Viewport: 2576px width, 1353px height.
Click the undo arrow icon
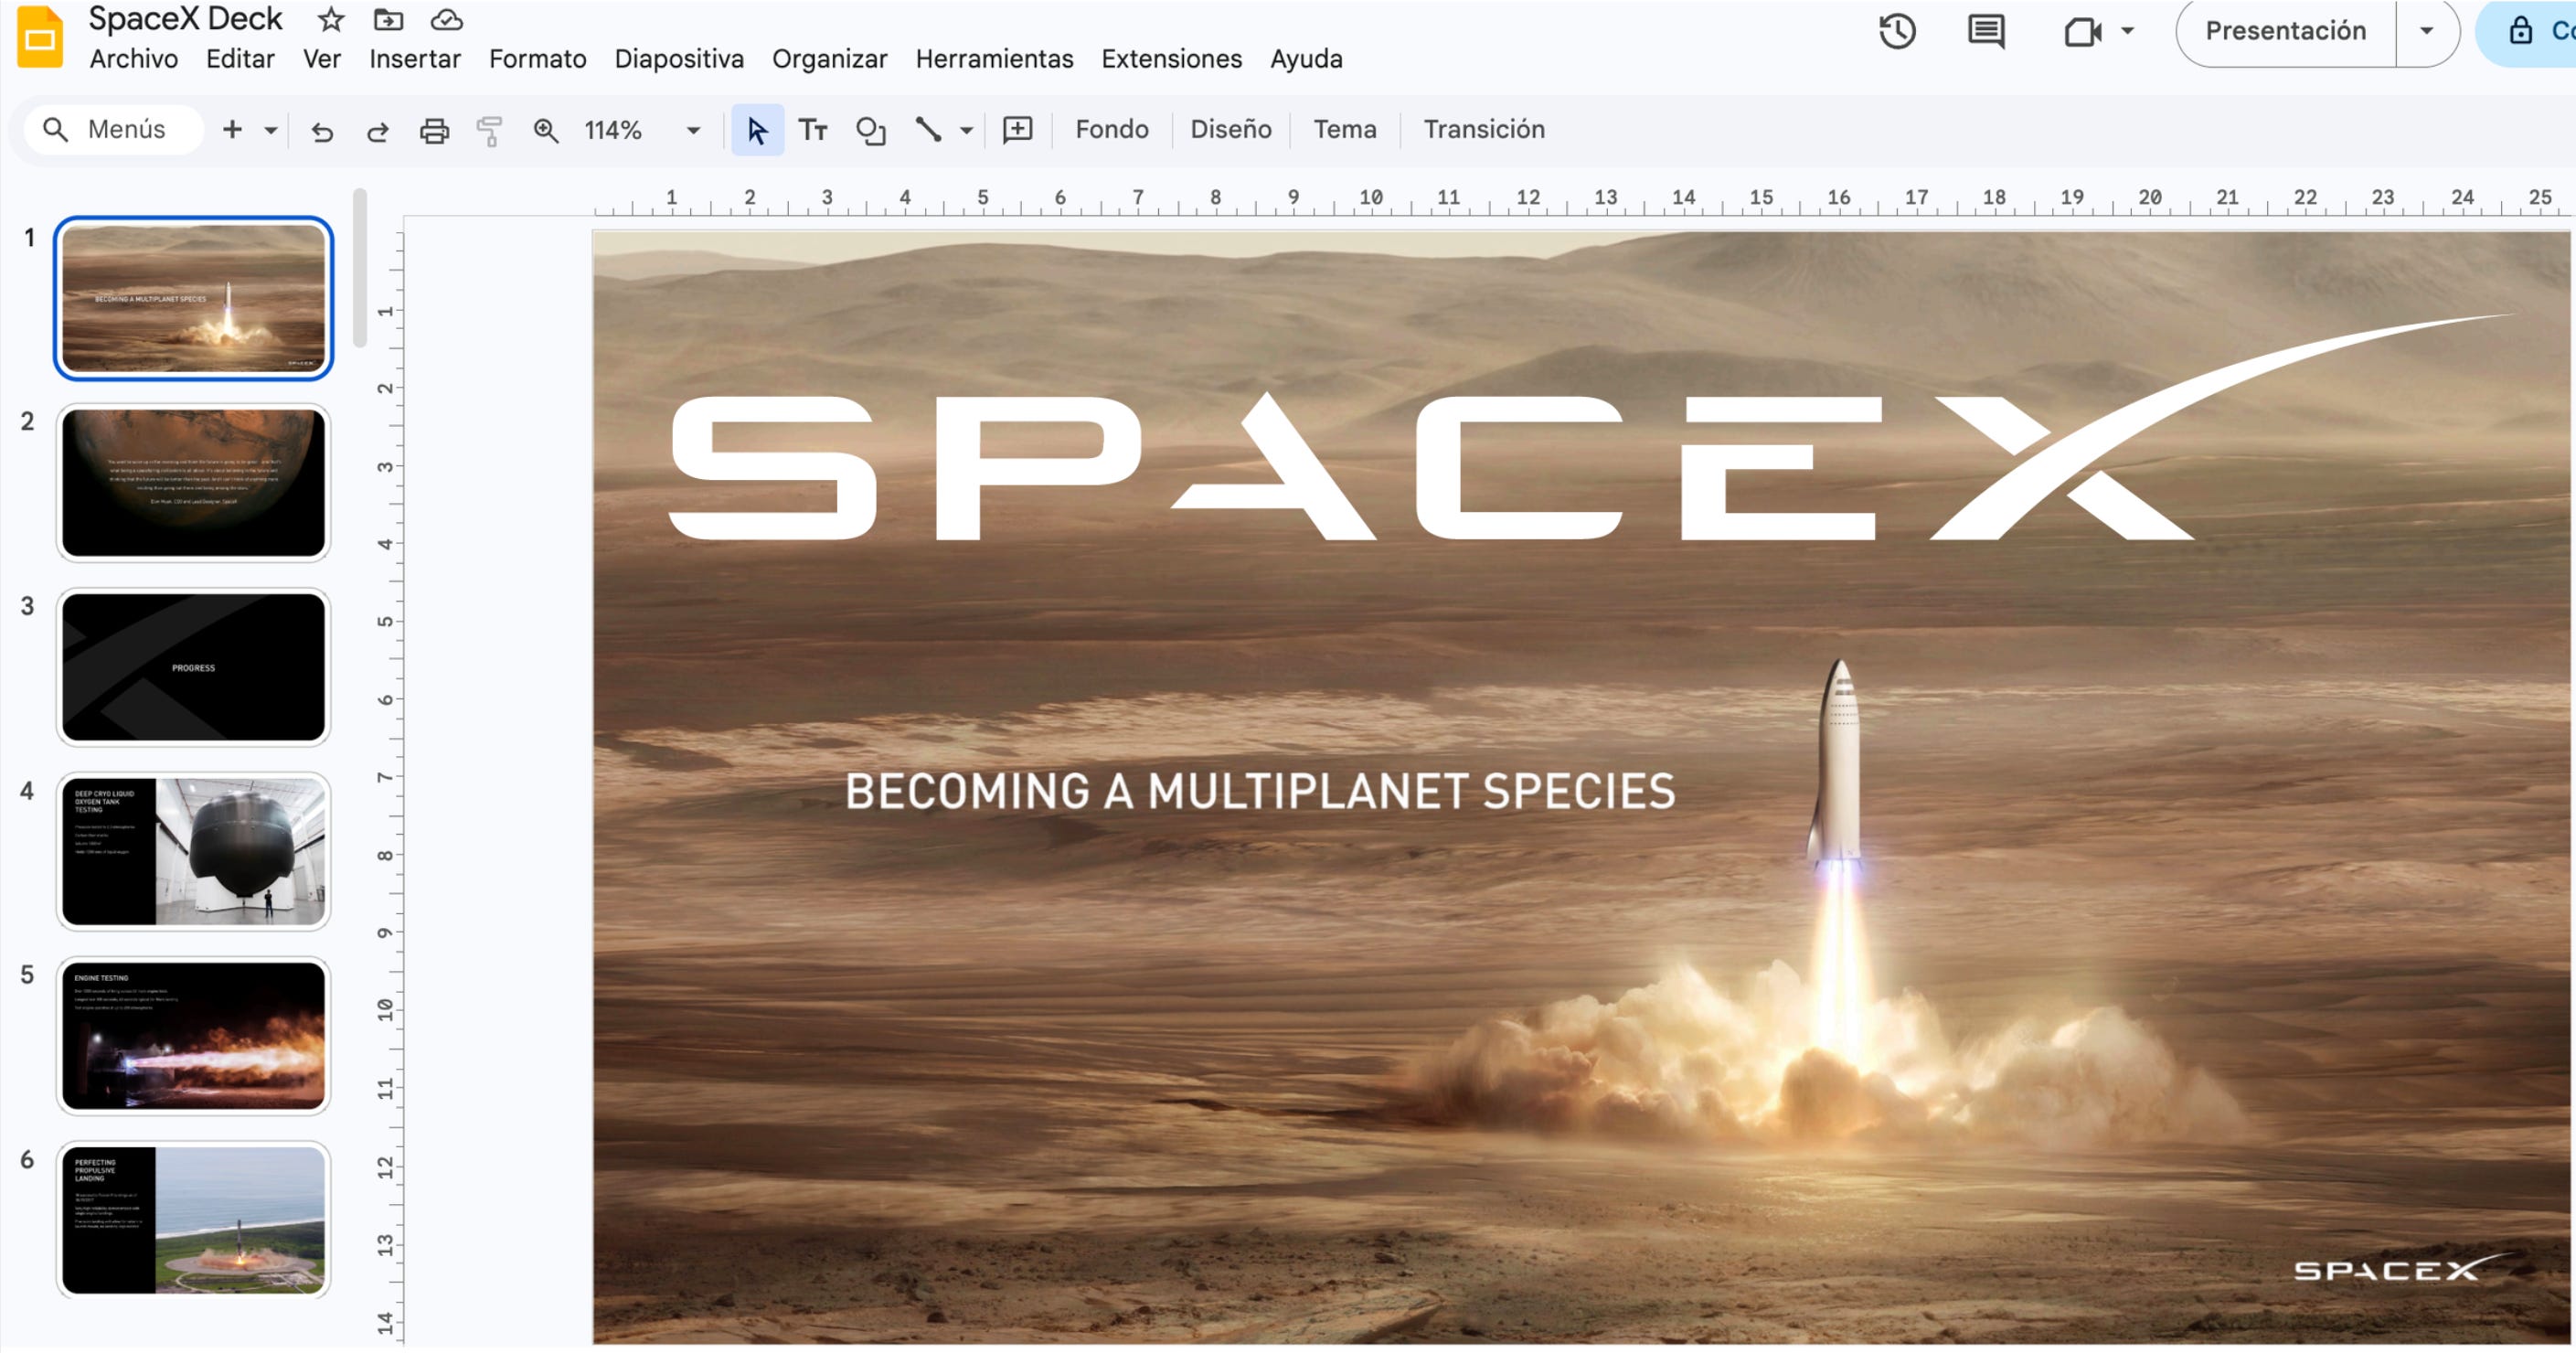321,131
